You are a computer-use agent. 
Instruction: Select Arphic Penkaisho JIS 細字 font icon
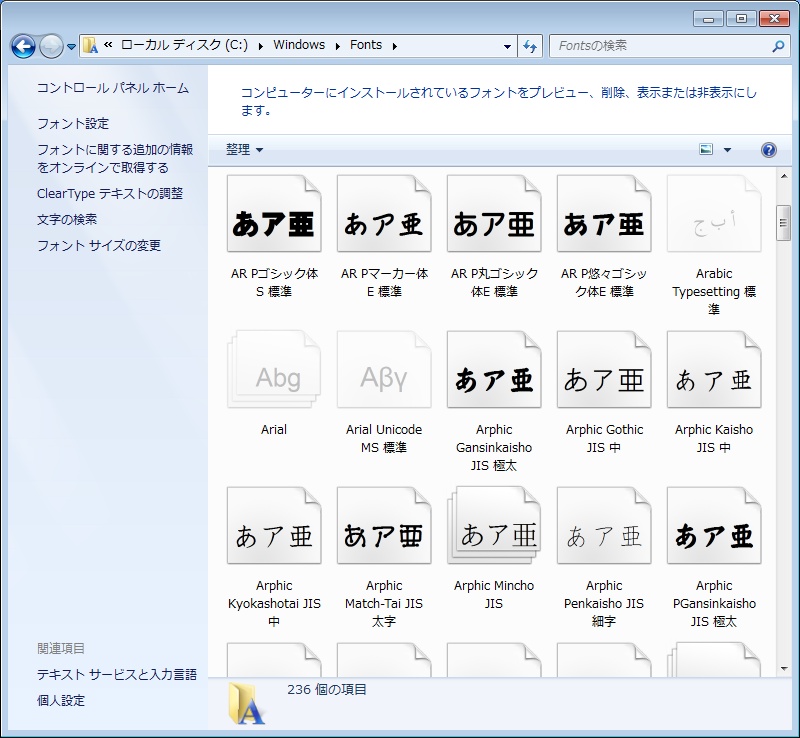pos(604,525)
